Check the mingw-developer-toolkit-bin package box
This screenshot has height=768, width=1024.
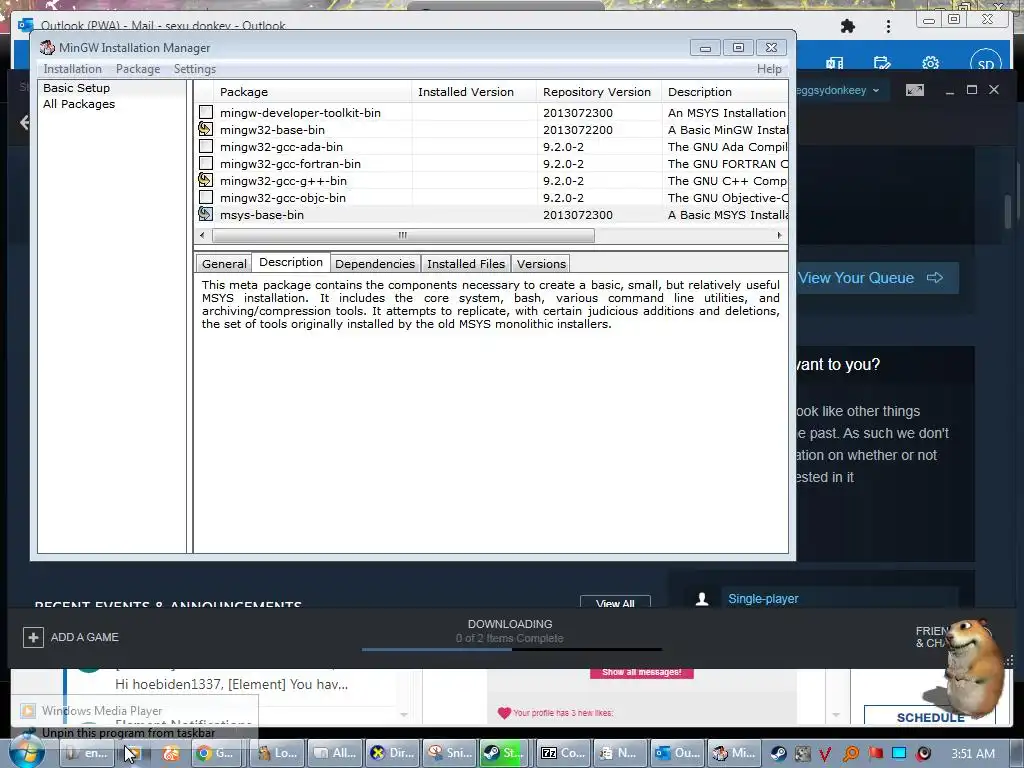(x=206, y=112)
